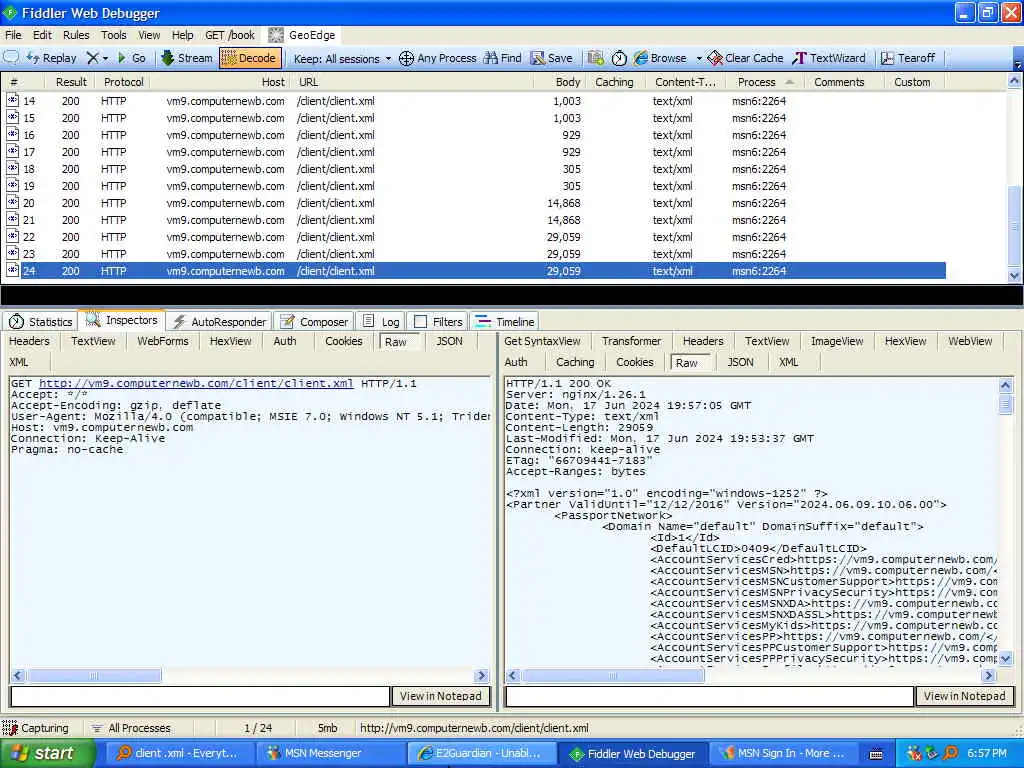
Task: Toggle the Filters tab checkbox
Action: pos(421,322)
